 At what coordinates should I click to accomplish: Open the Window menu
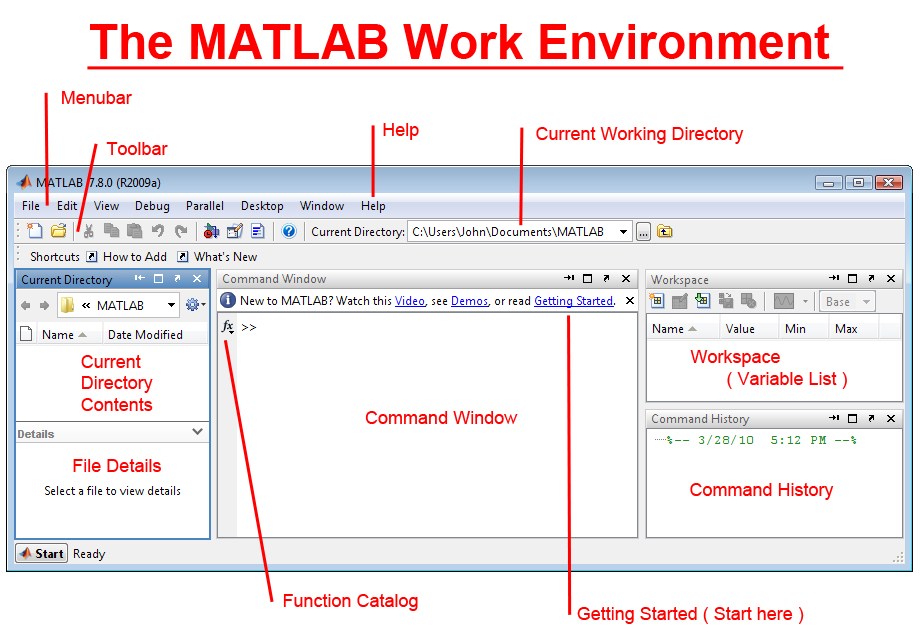(322, 206)
